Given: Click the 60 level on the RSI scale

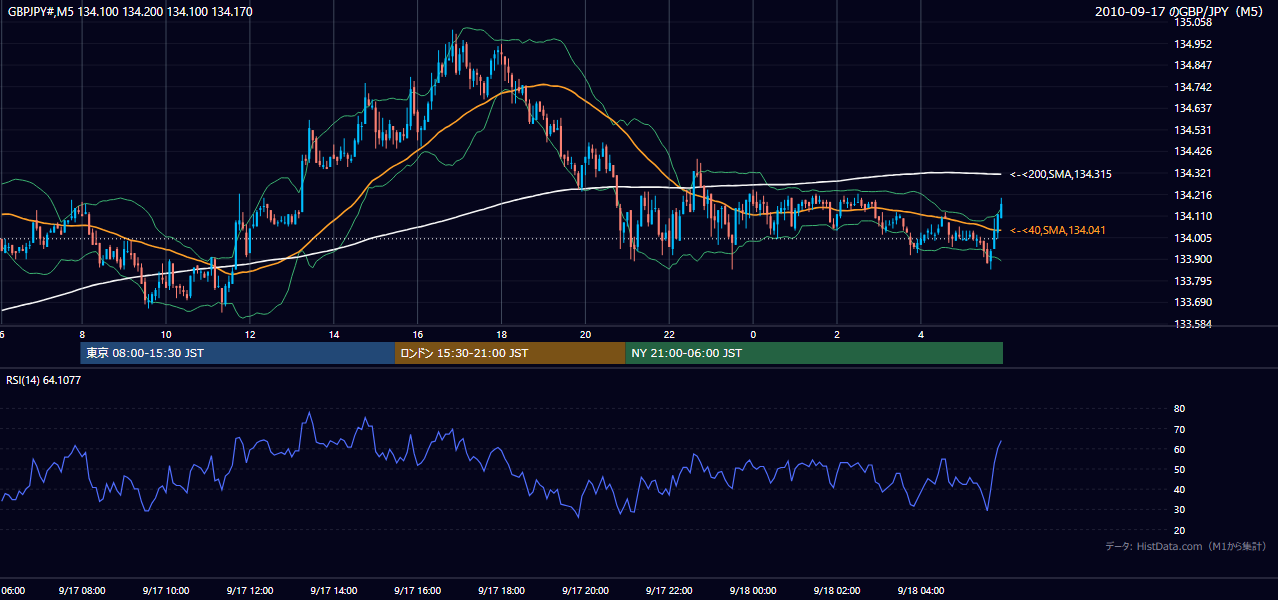Looking at the screenshot, I should [1179, 449].
